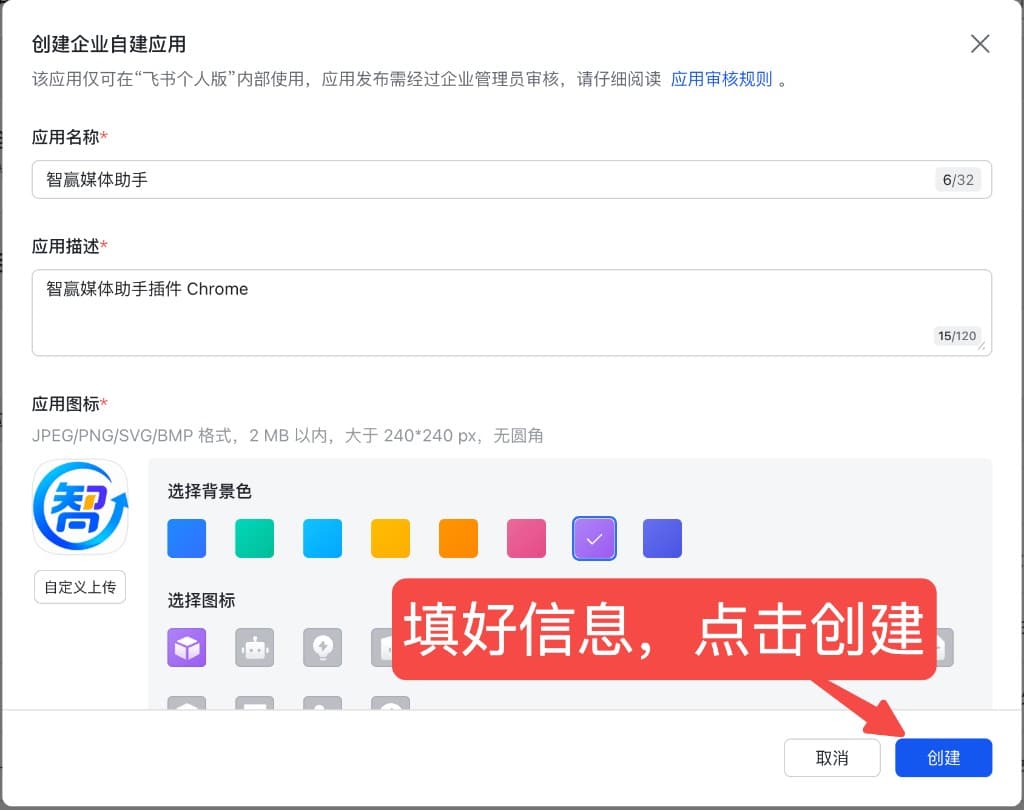Click into the 应用描述 text area
The width and height of the screenshot is (1024, 810).
coord(512,313)
